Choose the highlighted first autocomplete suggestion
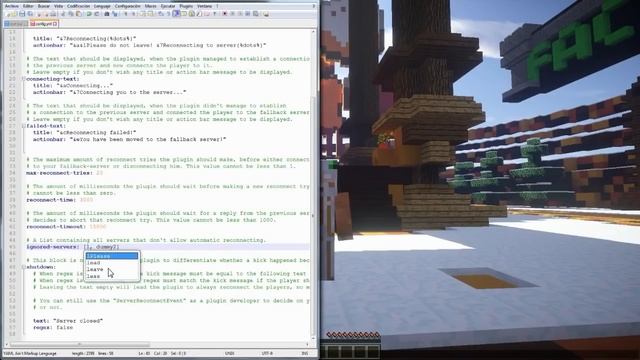The height and width of the screenshot is (360, 640). (x=112, y=256)
